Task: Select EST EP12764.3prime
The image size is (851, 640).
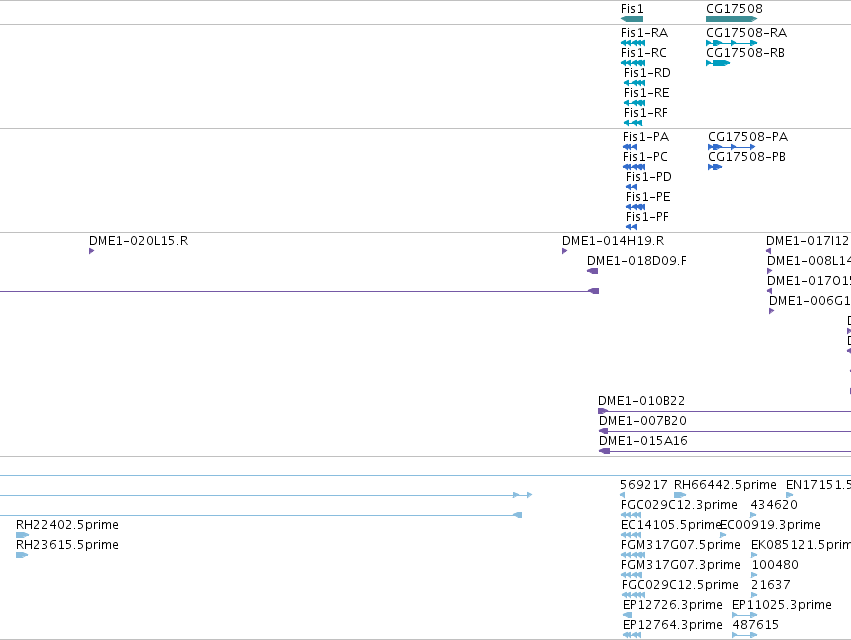Action: (673, 625)
